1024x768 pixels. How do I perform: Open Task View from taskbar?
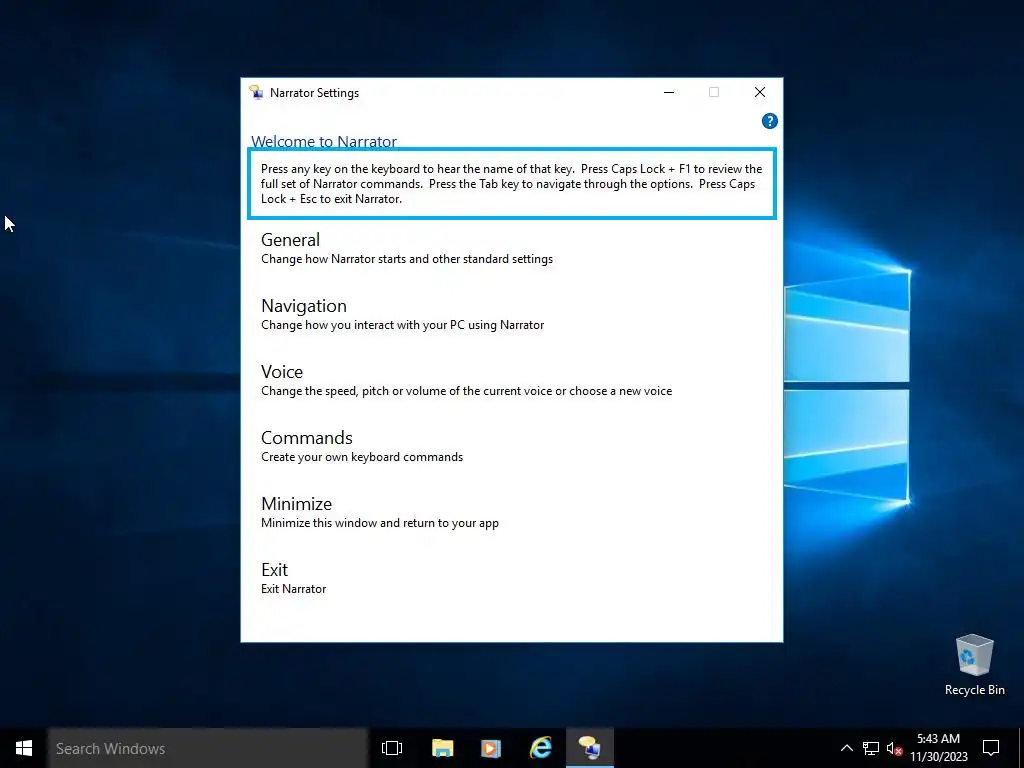pyautogui.click(x=392, y=748)
